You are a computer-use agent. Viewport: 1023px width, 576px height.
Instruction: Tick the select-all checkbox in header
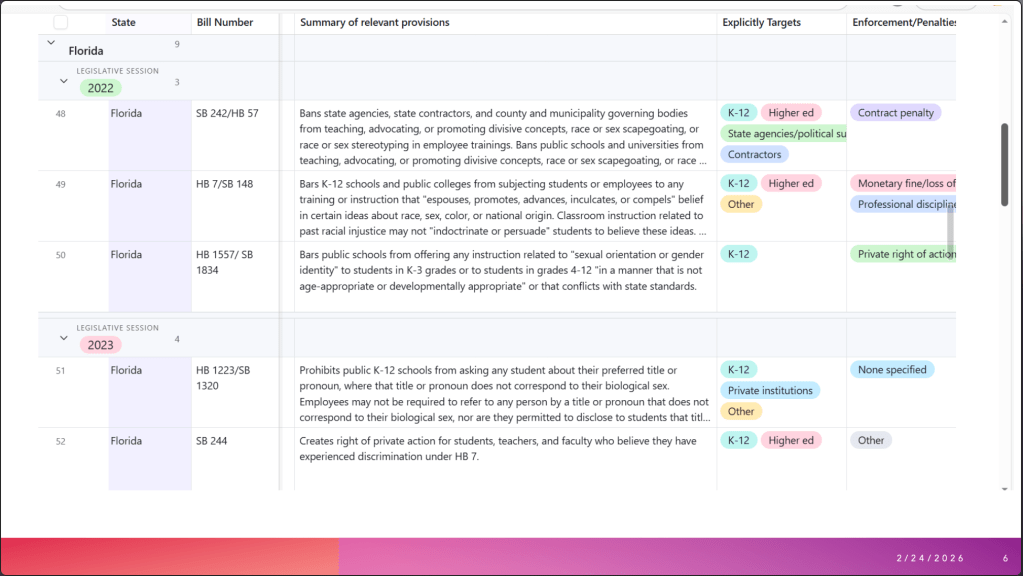[x=61, y=22]
